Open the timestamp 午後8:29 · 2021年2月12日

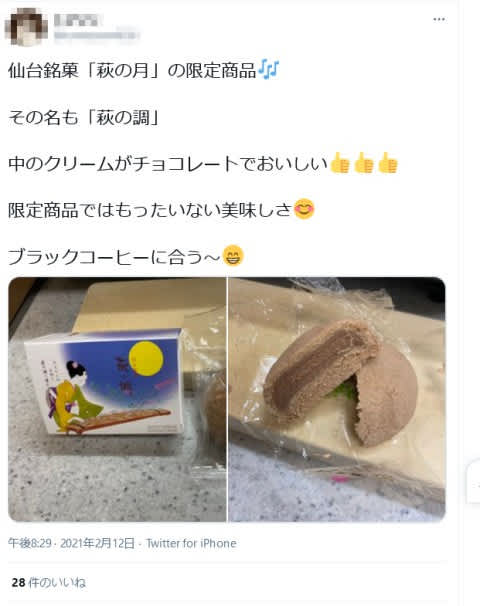(71, 543)
